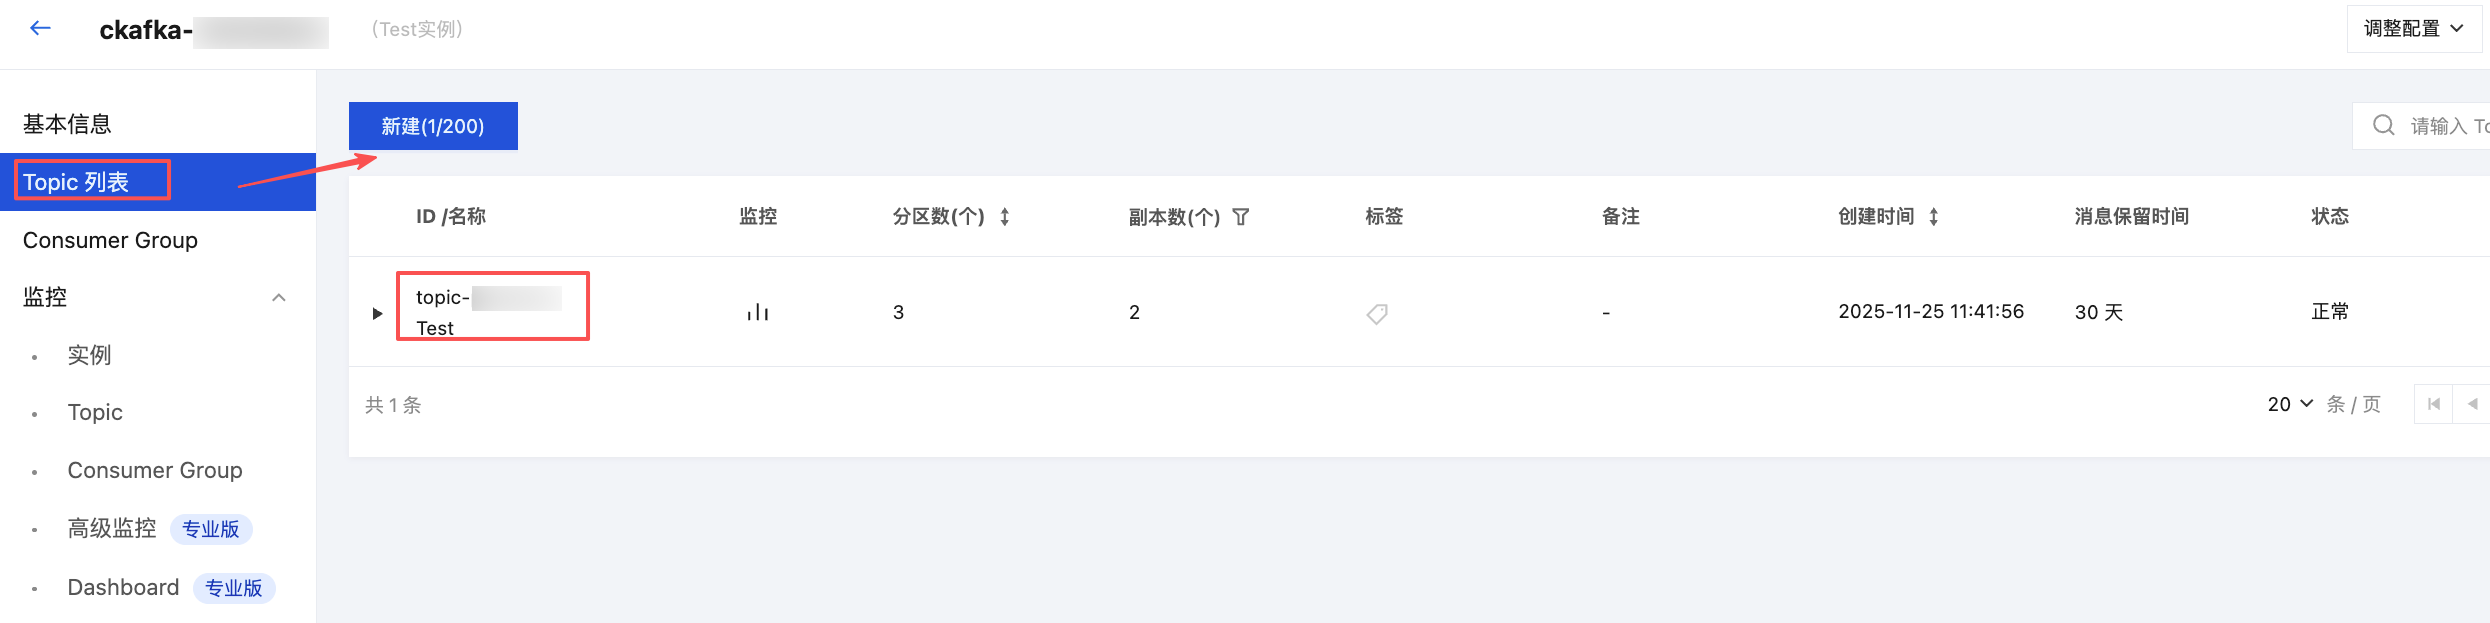This screenshot has height=623, width=2490.
Task: Open Dashboard monitoring item
Action: [x=123, y=587]
